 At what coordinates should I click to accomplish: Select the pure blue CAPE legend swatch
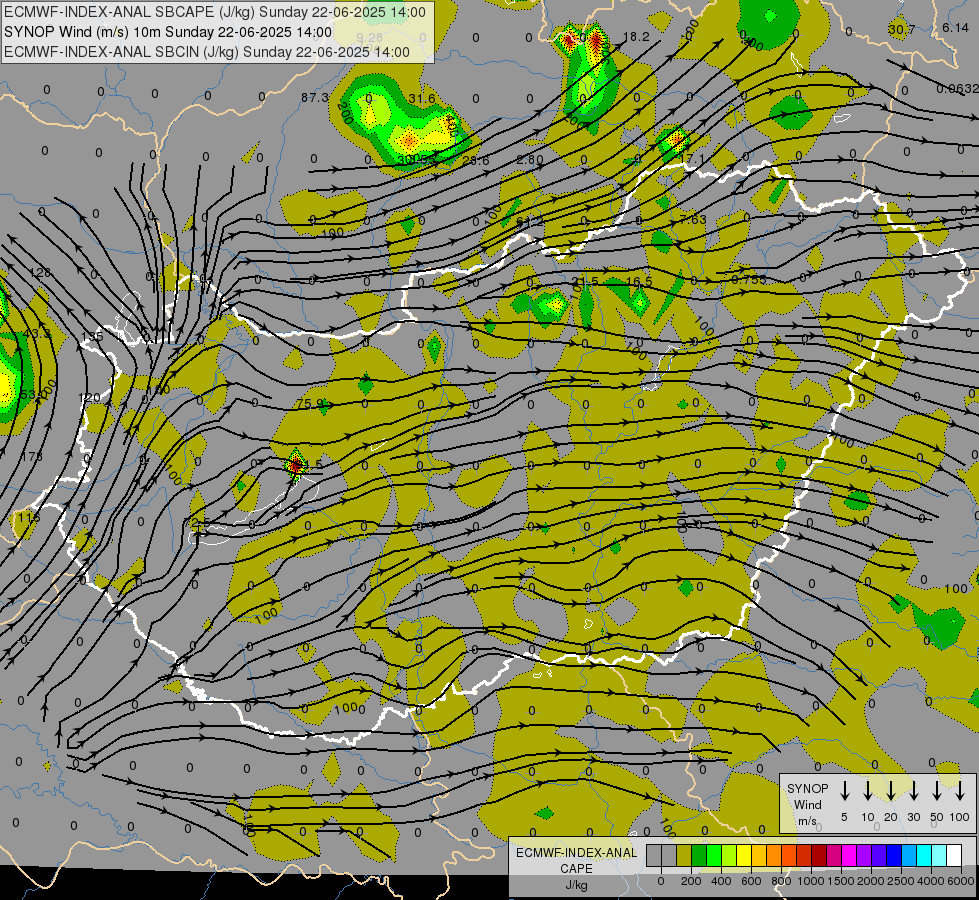(x=895, y=855)
